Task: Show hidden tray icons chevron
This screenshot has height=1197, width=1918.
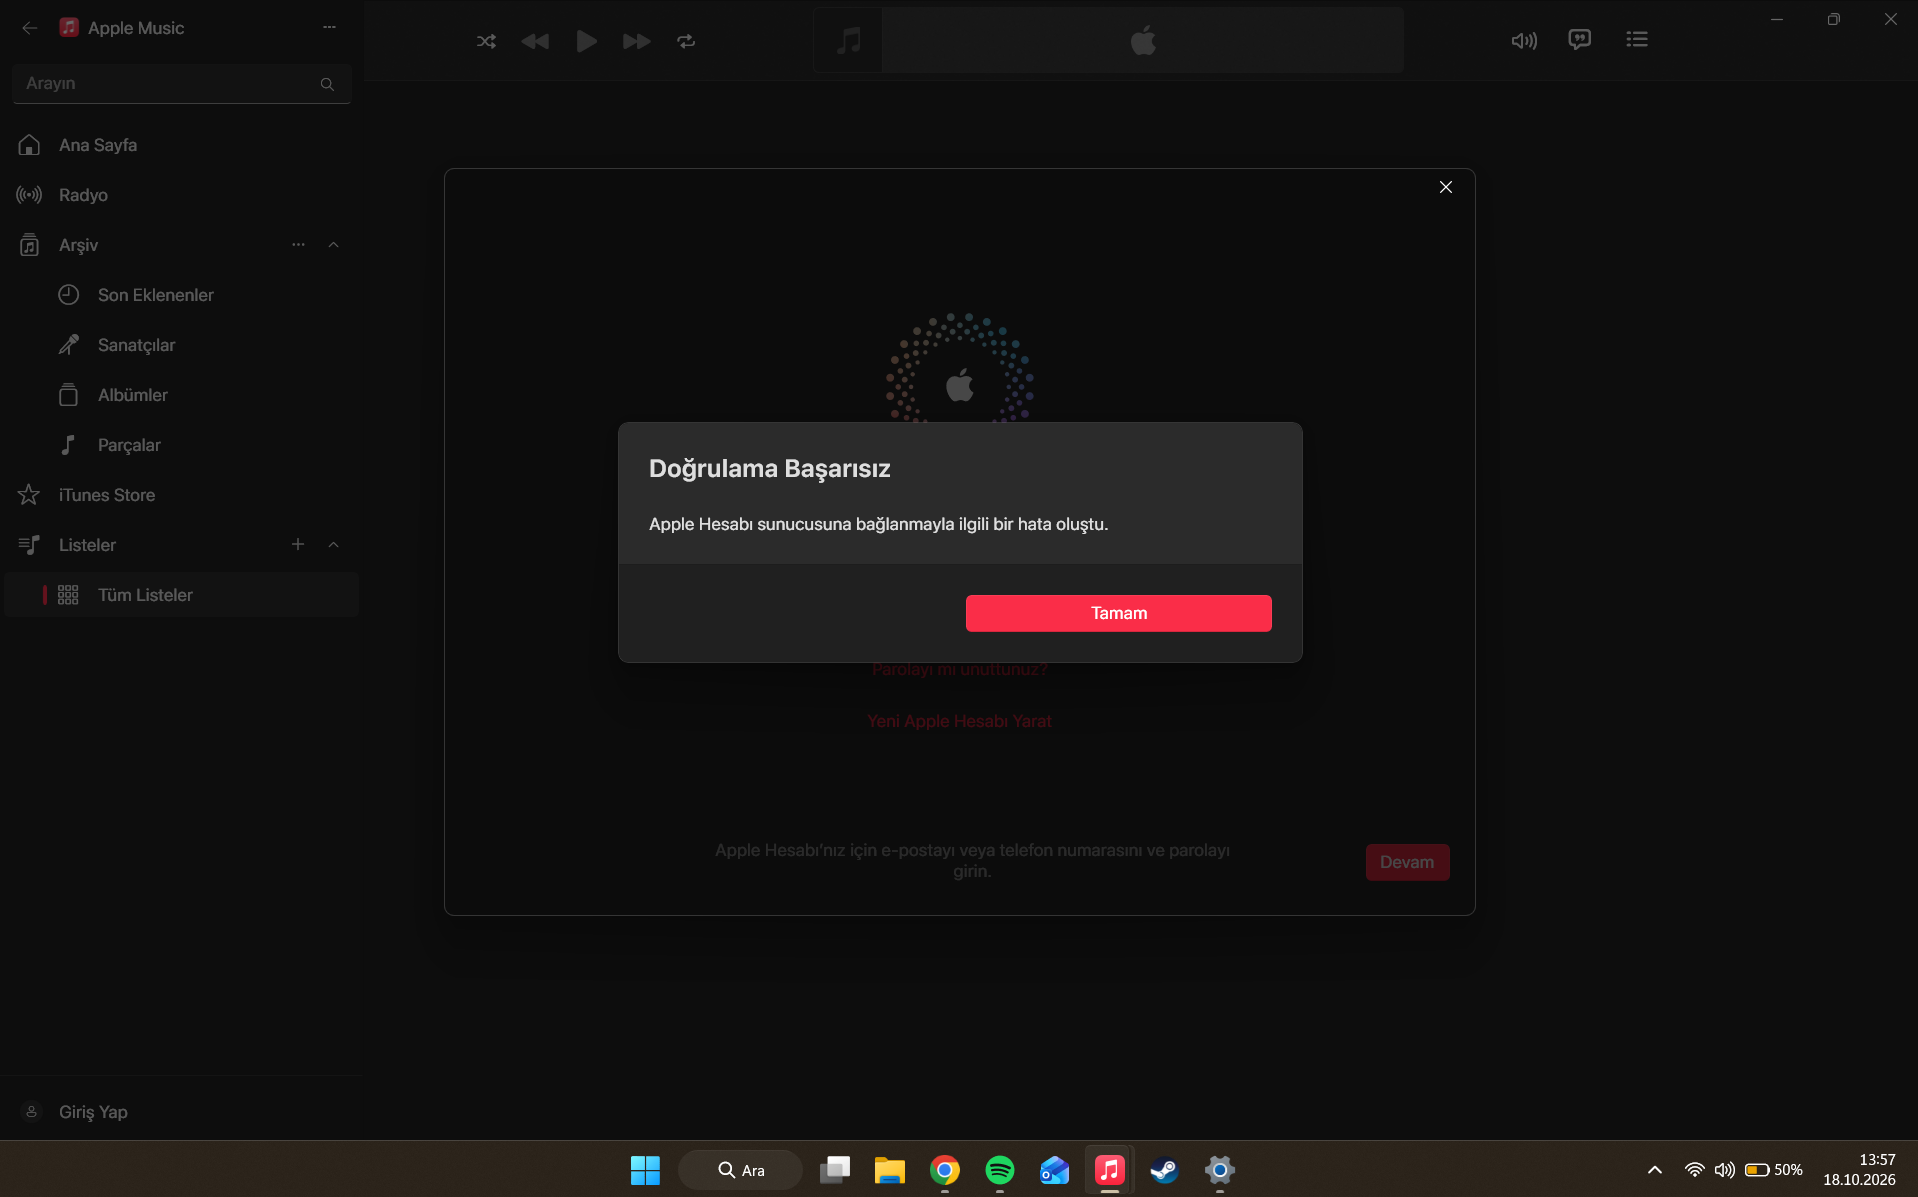Action: [x=1655, y=1169]
